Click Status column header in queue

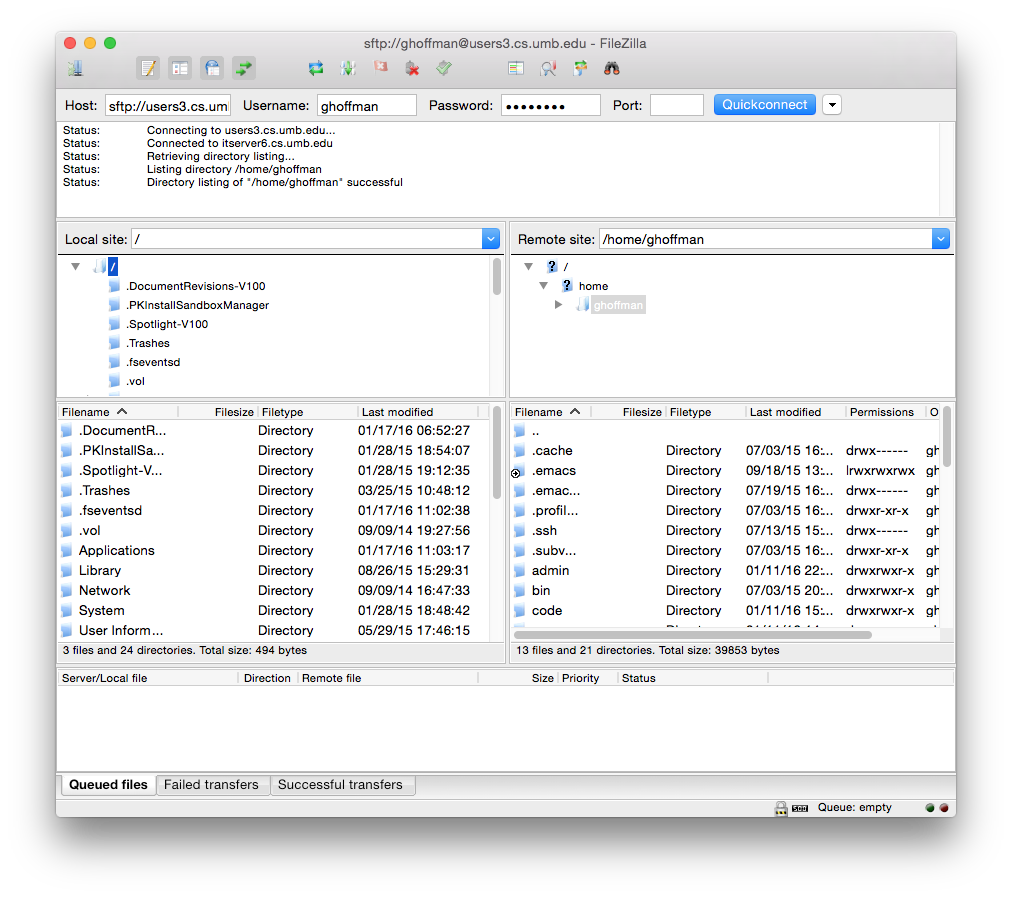click(693, 678)
